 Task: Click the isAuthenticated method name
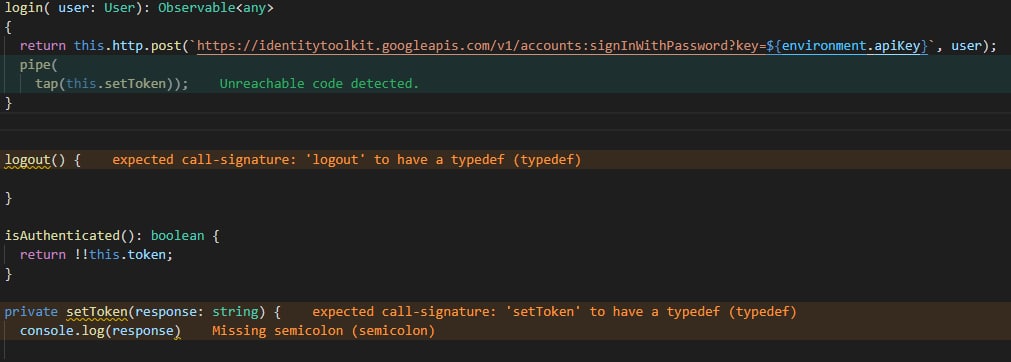point(62,236)
